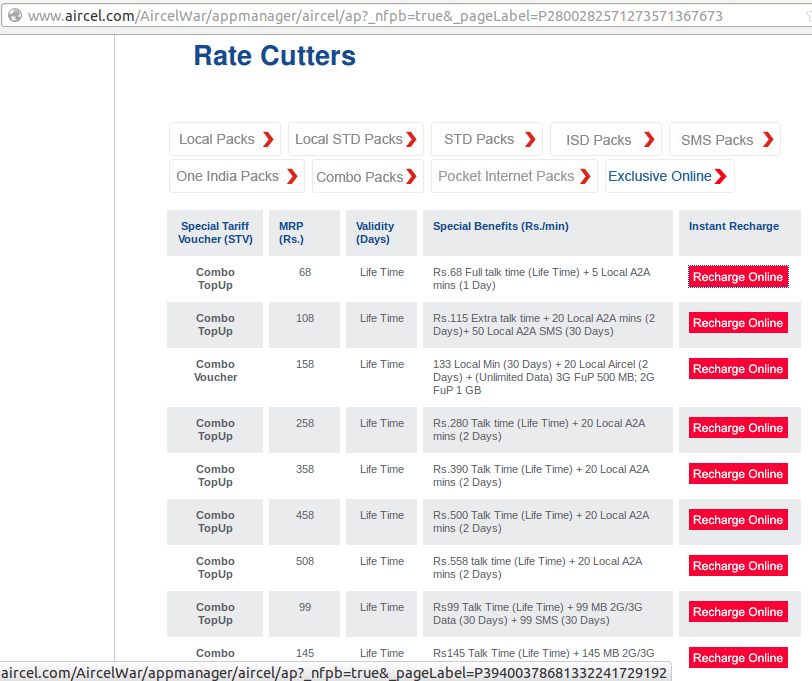Recharge Online for the Rs.99 pack
The image size is (812, 681).
(x=738, y=612)
